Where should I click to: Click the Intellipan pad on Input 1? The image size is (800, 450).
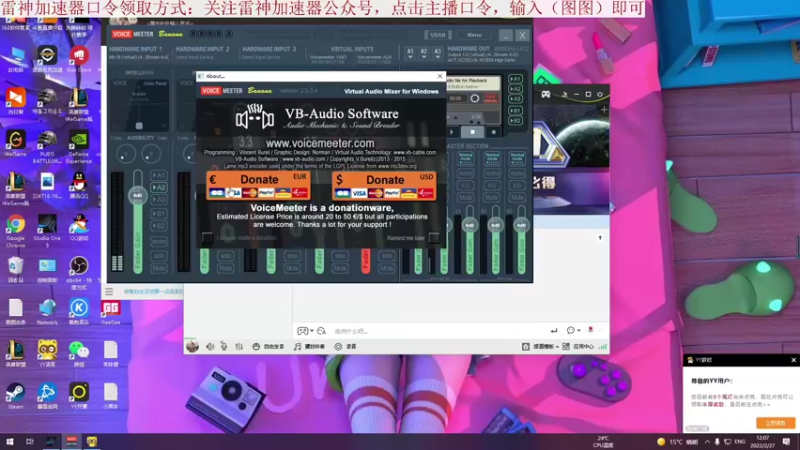pos(139,106)
